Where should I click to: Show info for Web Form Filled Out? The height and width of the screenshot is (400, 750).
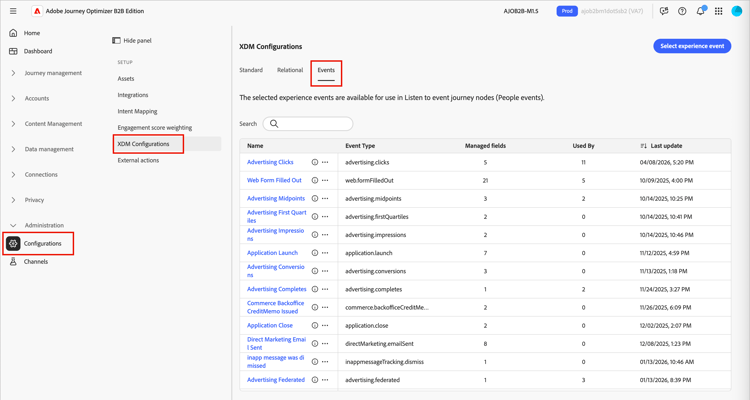point(315,180)
